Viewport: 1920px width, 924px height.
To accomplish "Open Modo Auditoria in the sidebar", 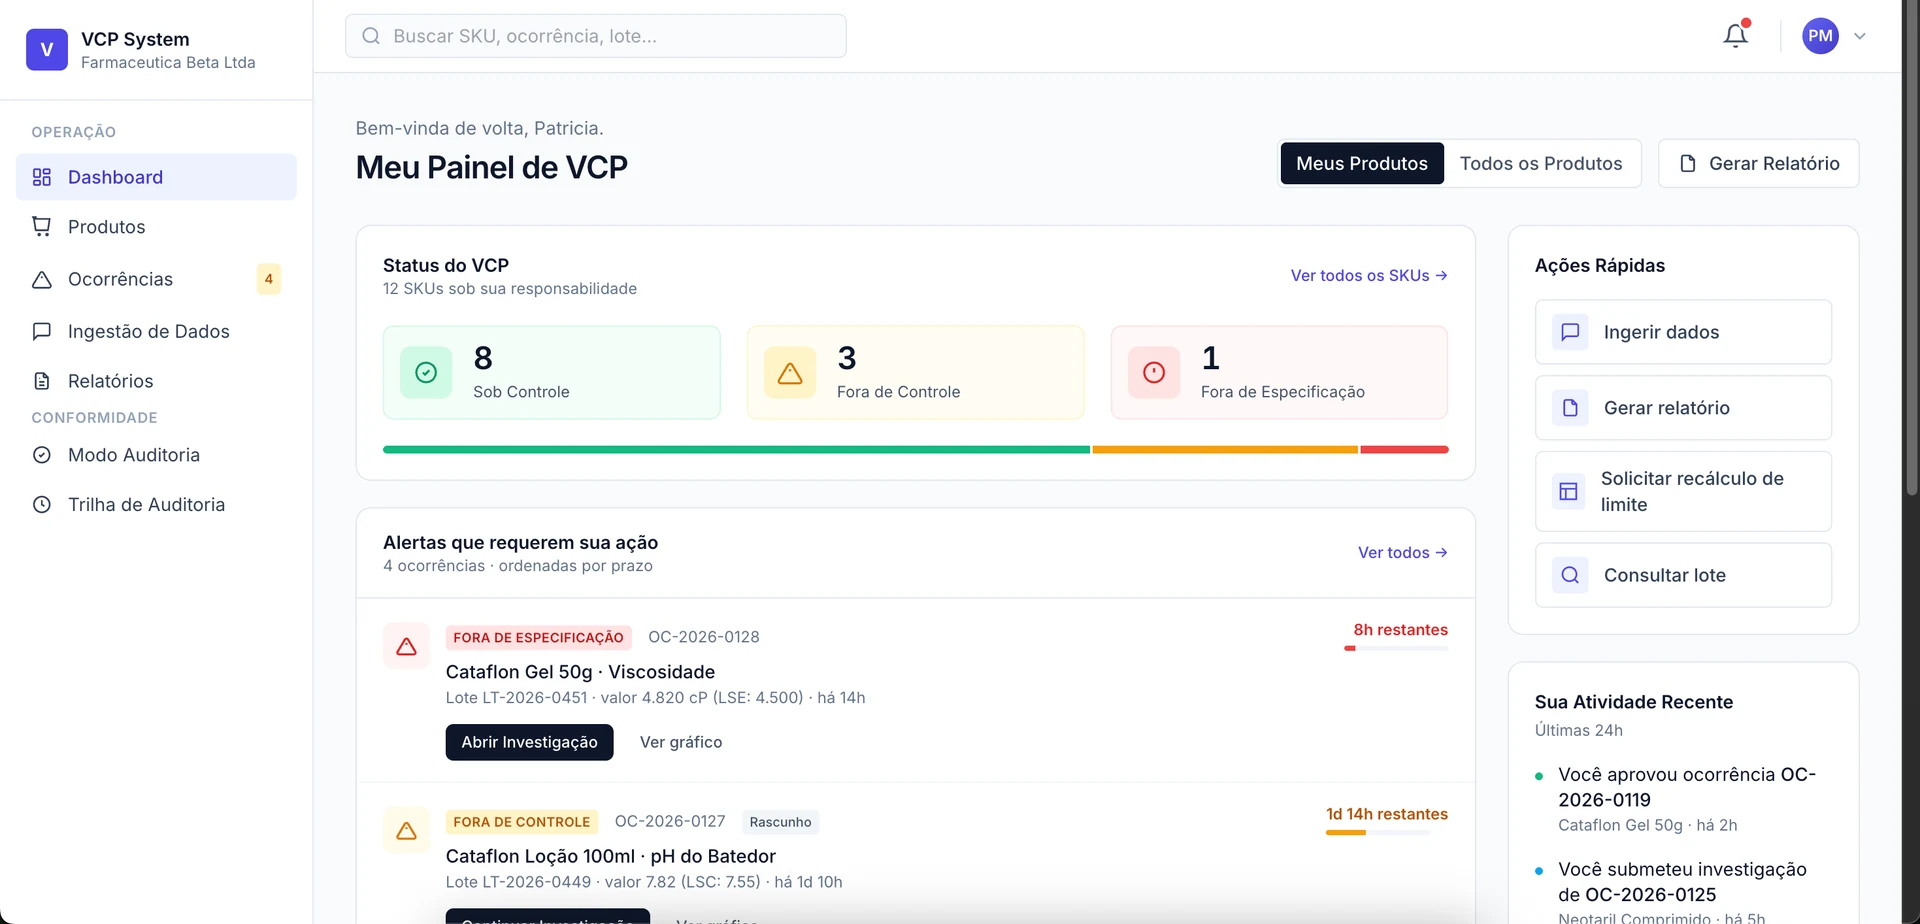I will (x=133, y=455).
